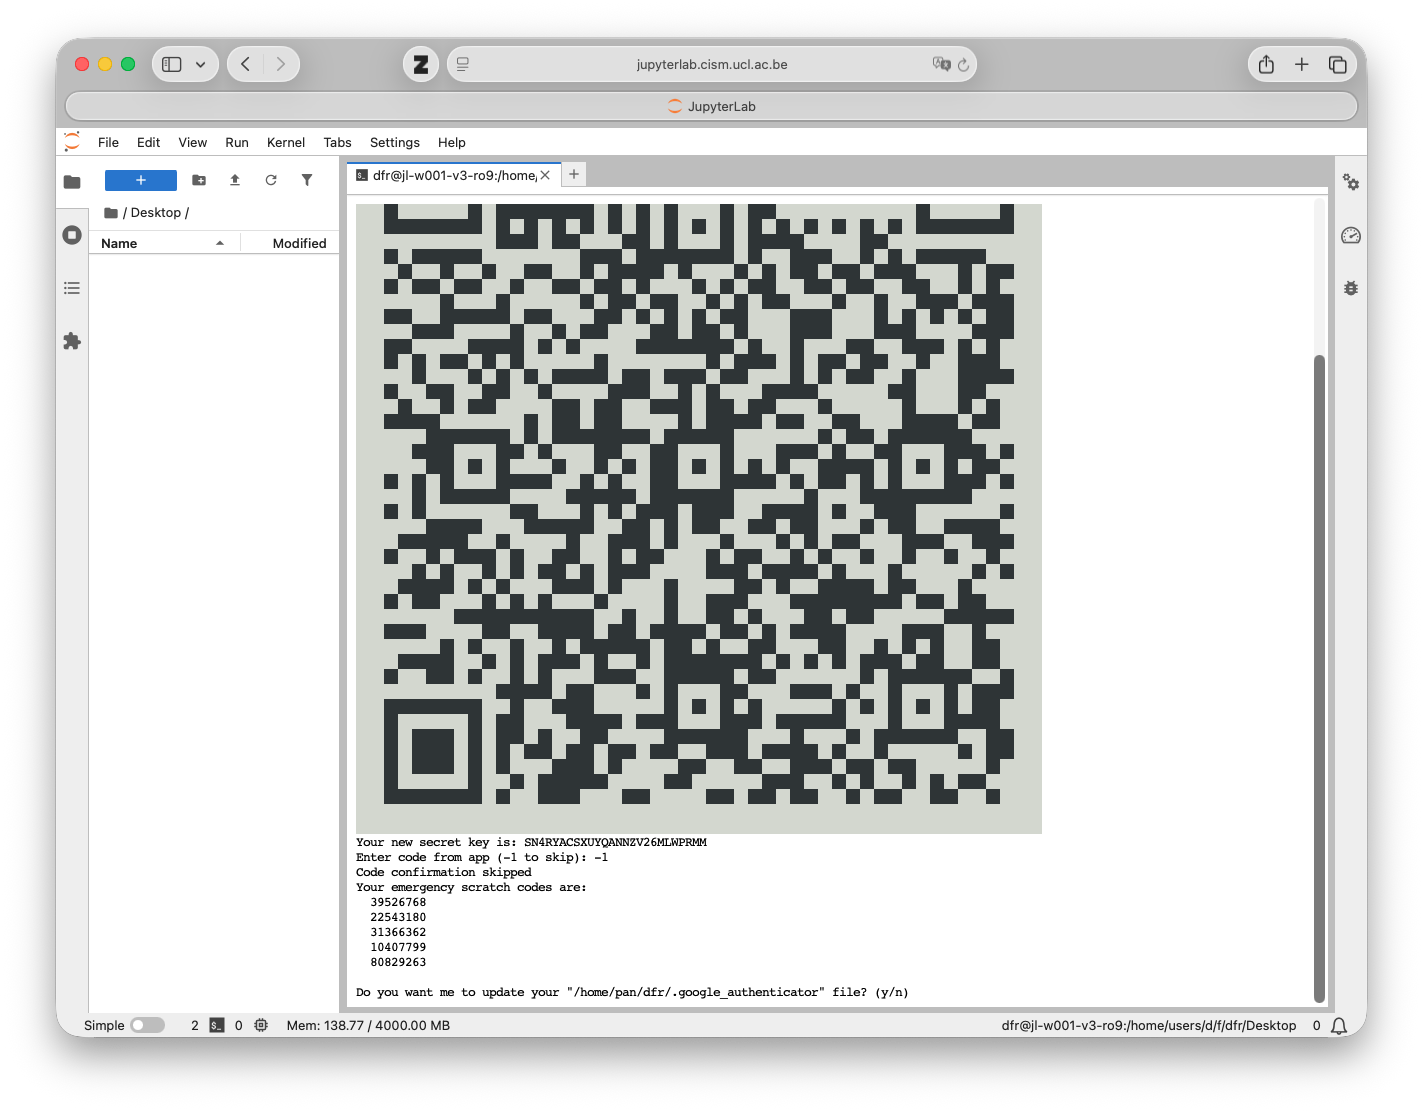The image size is (1423, 1111).
Task: Click the QR code in the terminal
Action: pos(699,518)
